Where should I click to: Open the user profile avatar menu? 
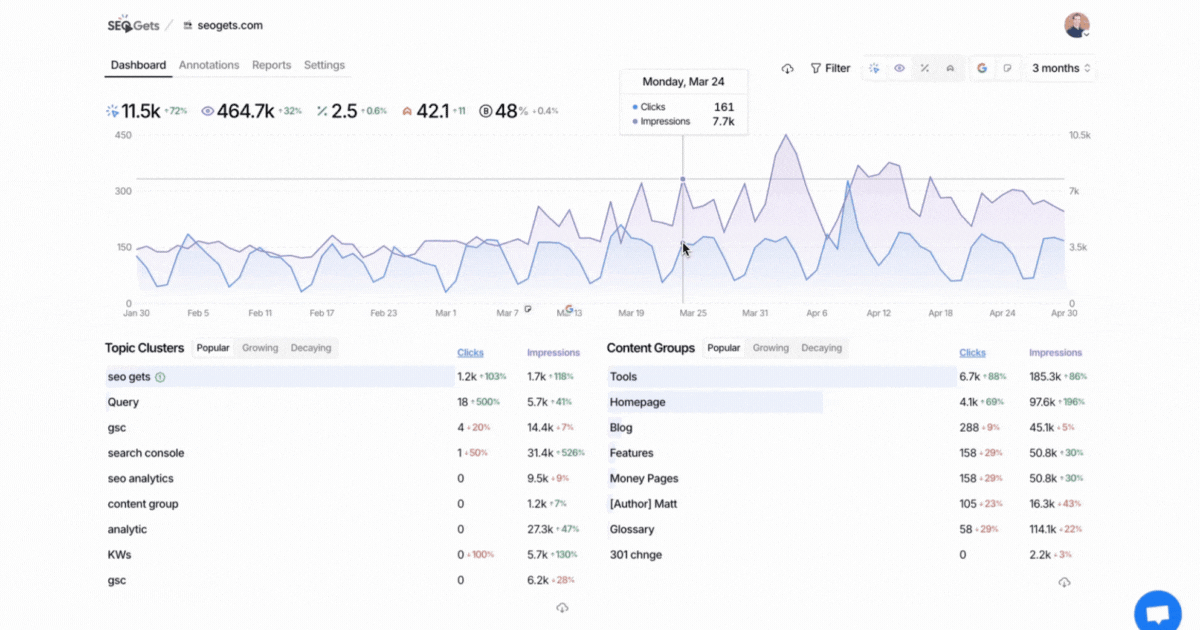point(1076,25)
